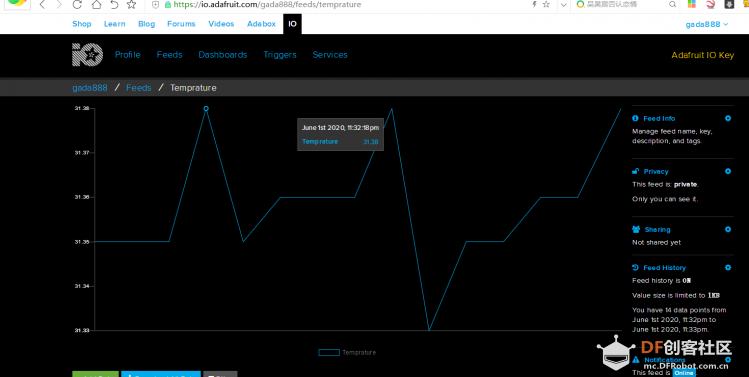The height and width of the screenshot is (377, 749).
Task: Click 'Not shared yet' text
Action: click(x=656, y=243)
